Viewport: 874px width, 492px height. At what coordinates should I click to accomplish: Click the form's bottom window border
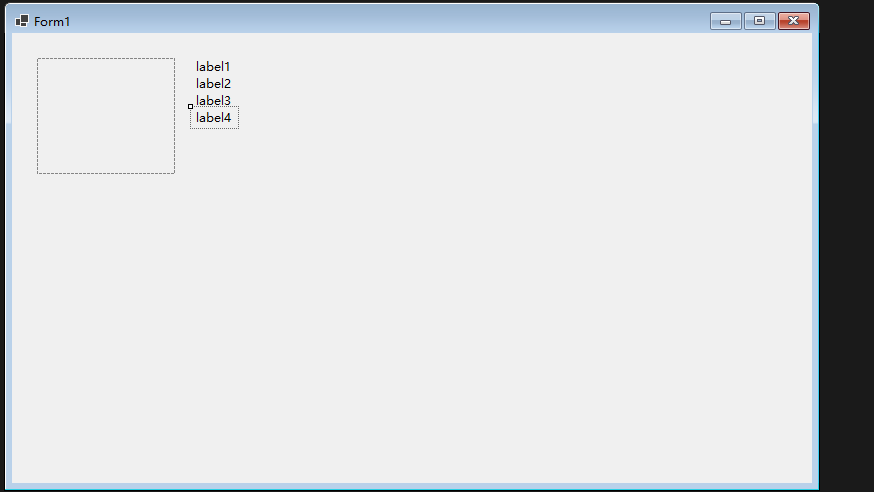pyautogui.click(x=412, y=486)
